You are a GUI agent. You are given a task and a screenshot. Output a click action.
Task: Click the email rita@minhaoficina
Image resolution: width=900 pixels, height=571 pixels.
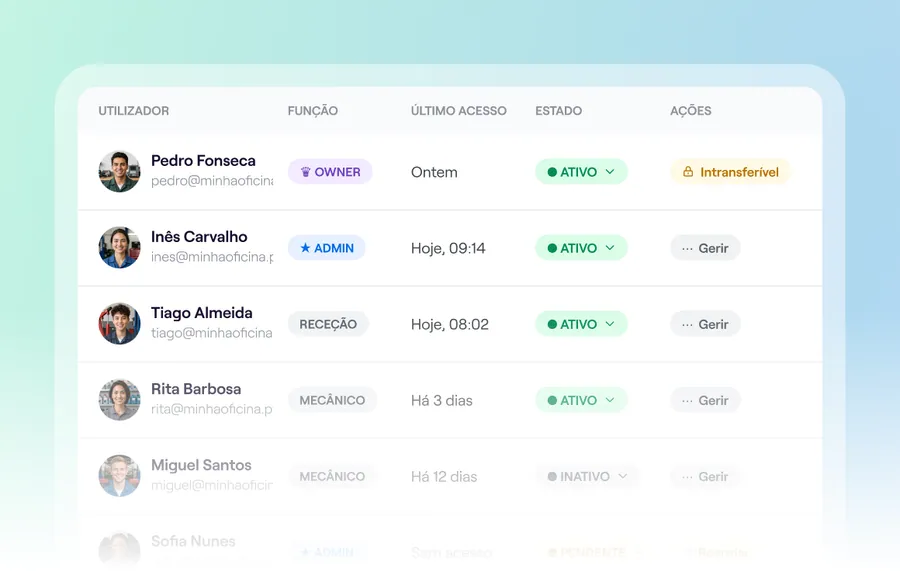pyautogui.click(x=212, y=409)
